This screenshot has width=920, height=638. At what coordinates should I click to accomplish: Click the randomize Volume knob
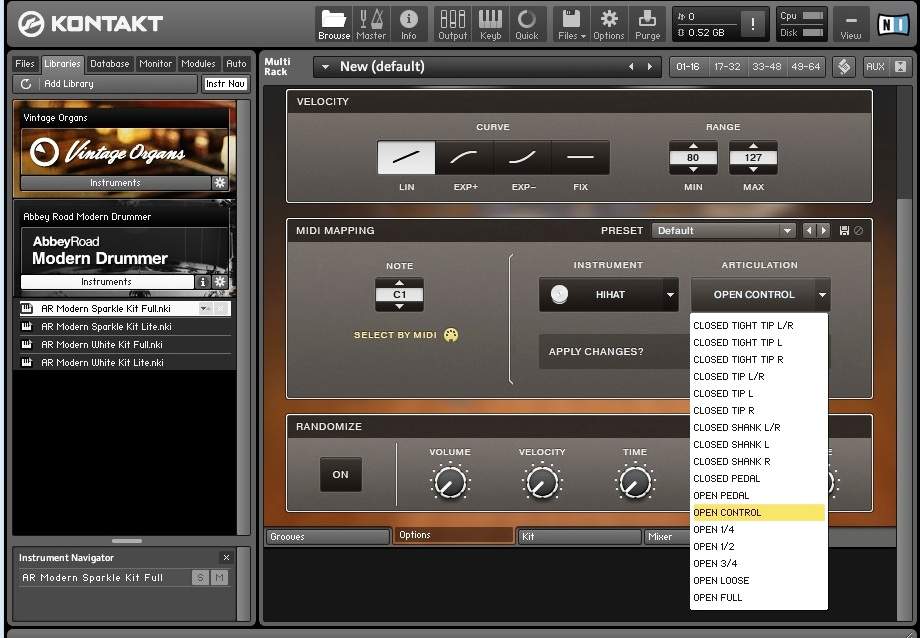(450, 482)
